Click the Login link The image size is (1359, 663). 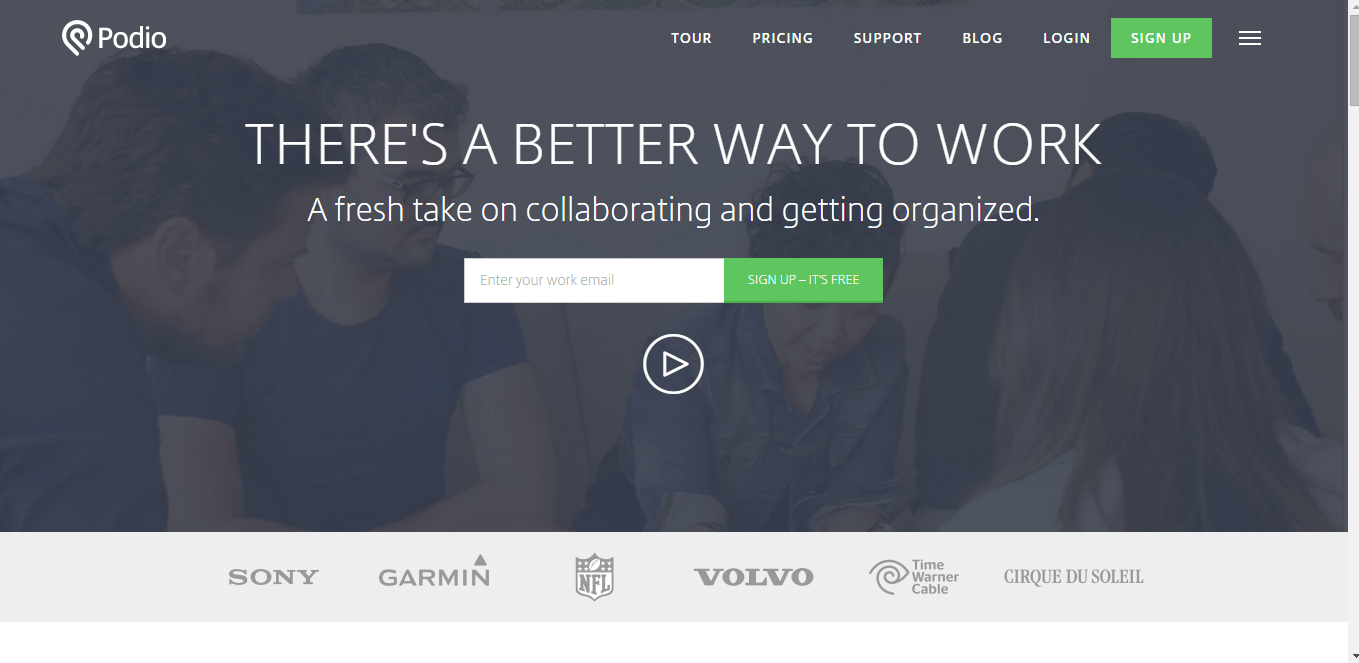1066,38
